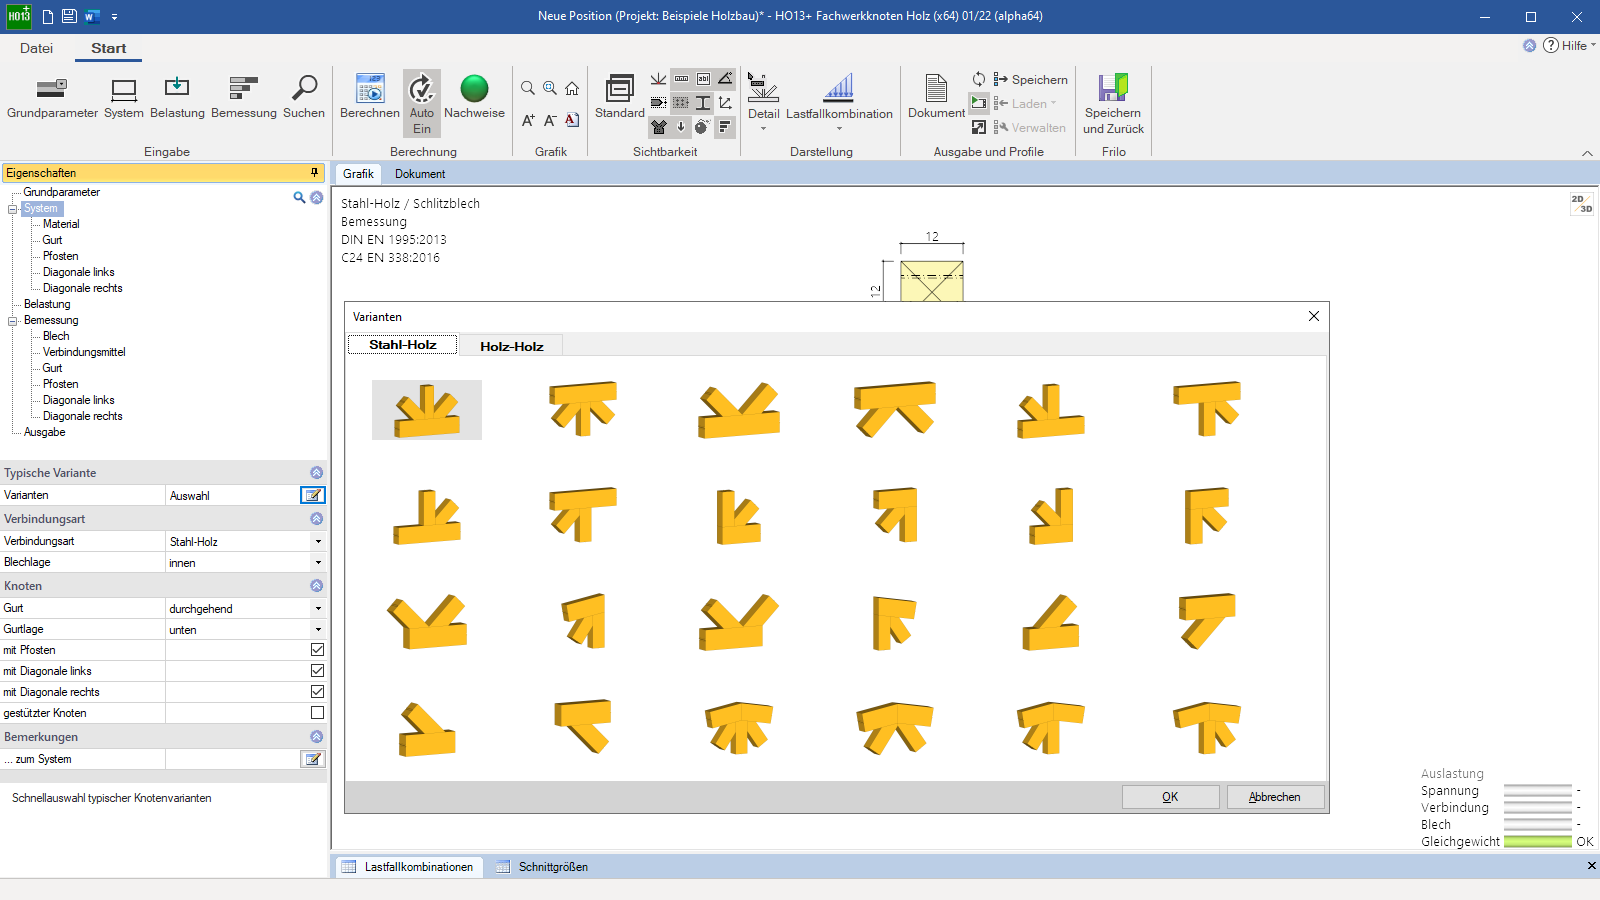Open the Varianten Auswahl edit button
Screen dimensions: 1600x900
[x=313, y=495]
